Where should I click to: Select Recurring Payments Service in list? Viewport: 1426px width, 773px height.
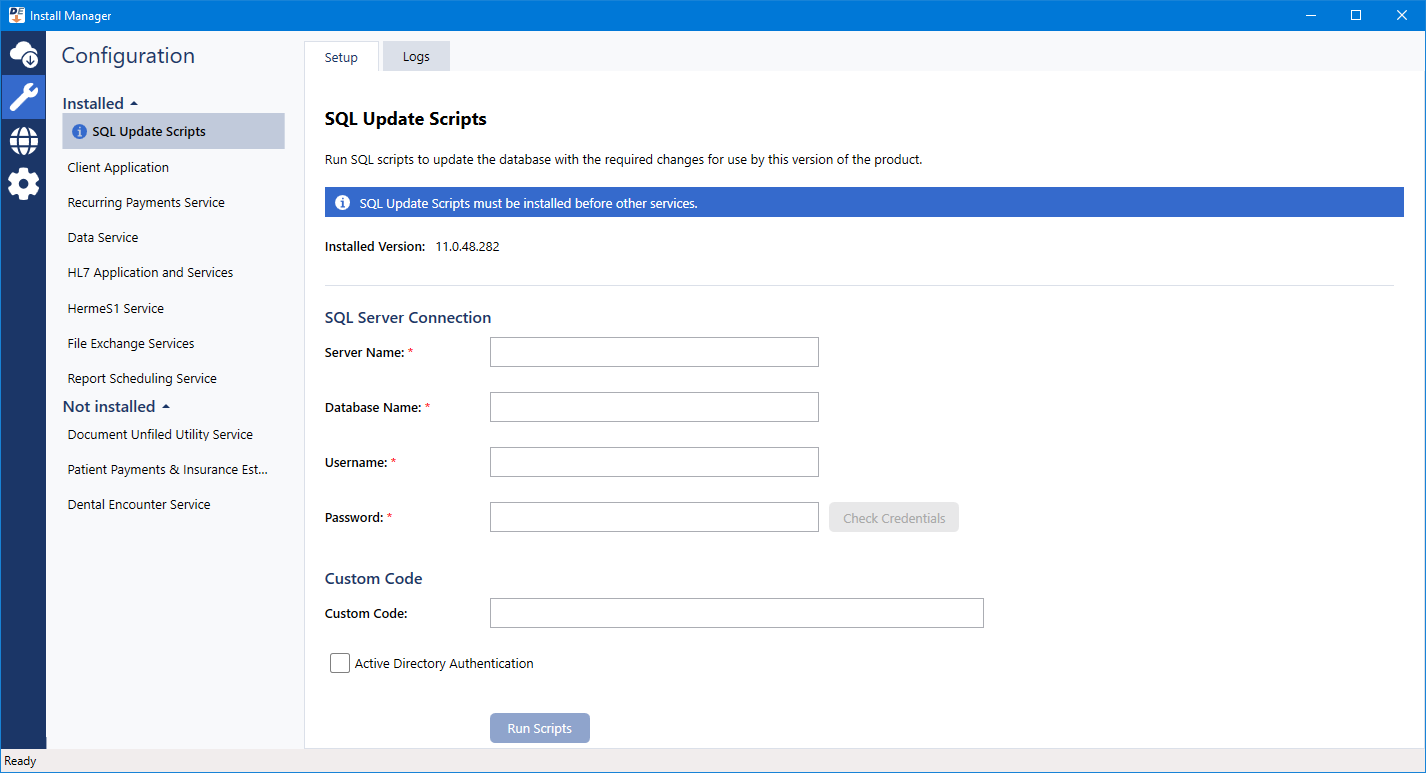click(x=146, y=203)
